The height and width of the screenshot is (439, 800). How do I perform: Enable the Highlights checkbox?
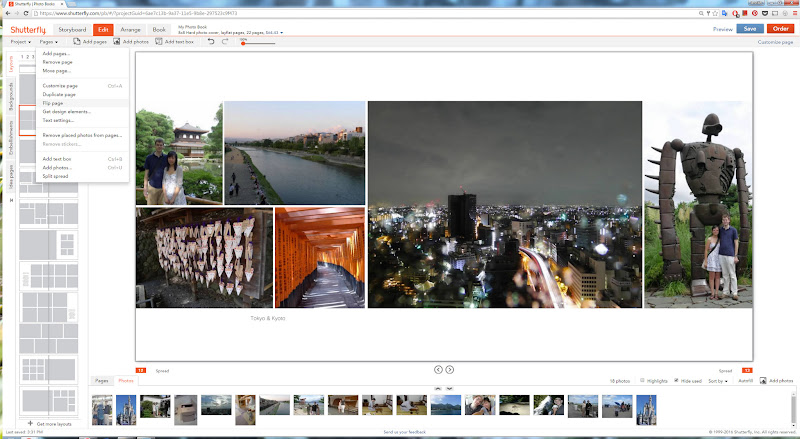tap(642, 381)
